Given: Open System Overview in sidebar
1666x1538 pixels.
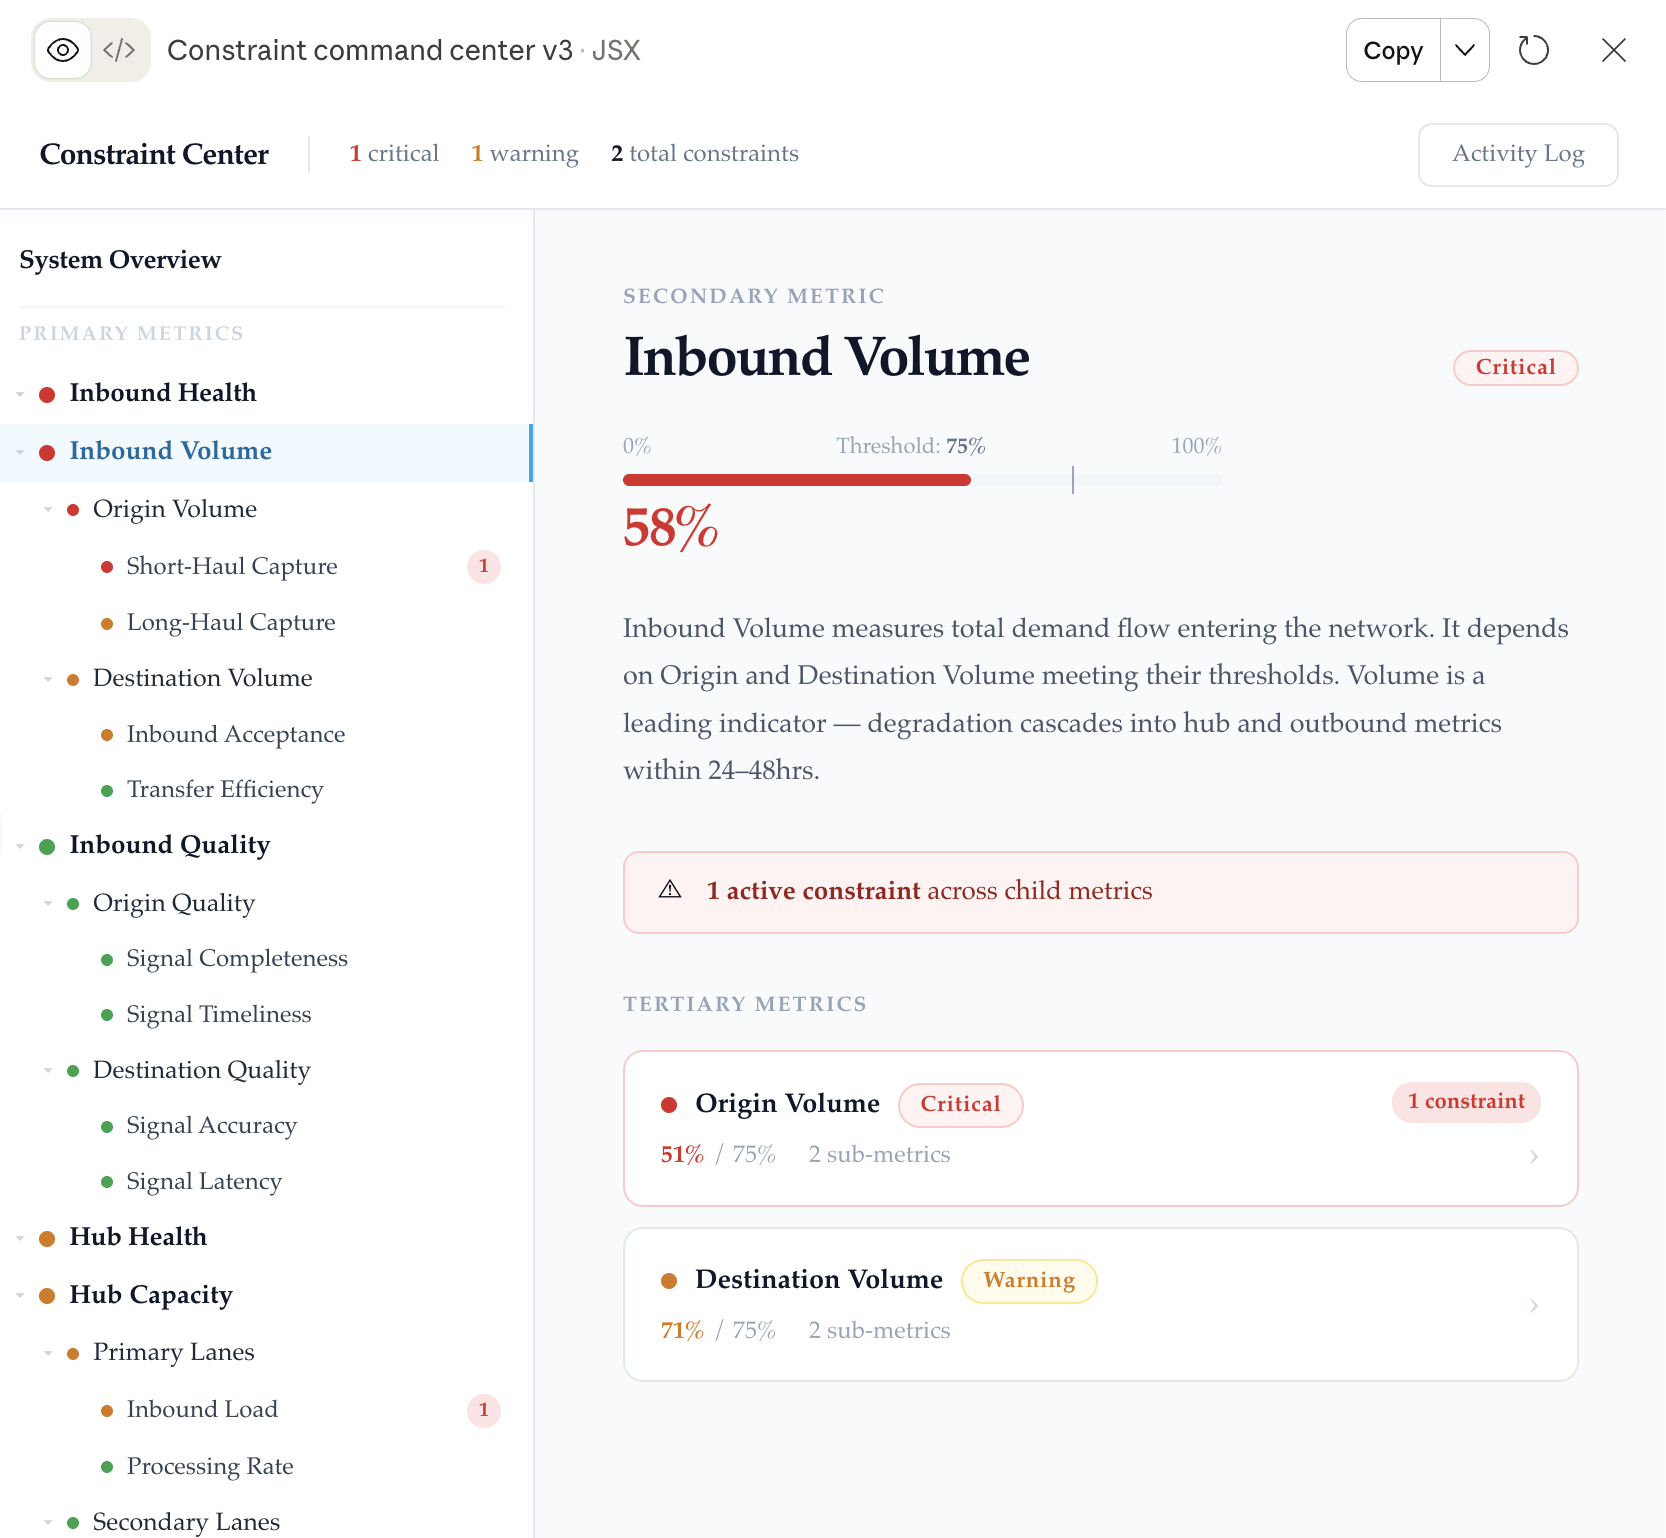Looking at the screenshot, I should 120,260.
